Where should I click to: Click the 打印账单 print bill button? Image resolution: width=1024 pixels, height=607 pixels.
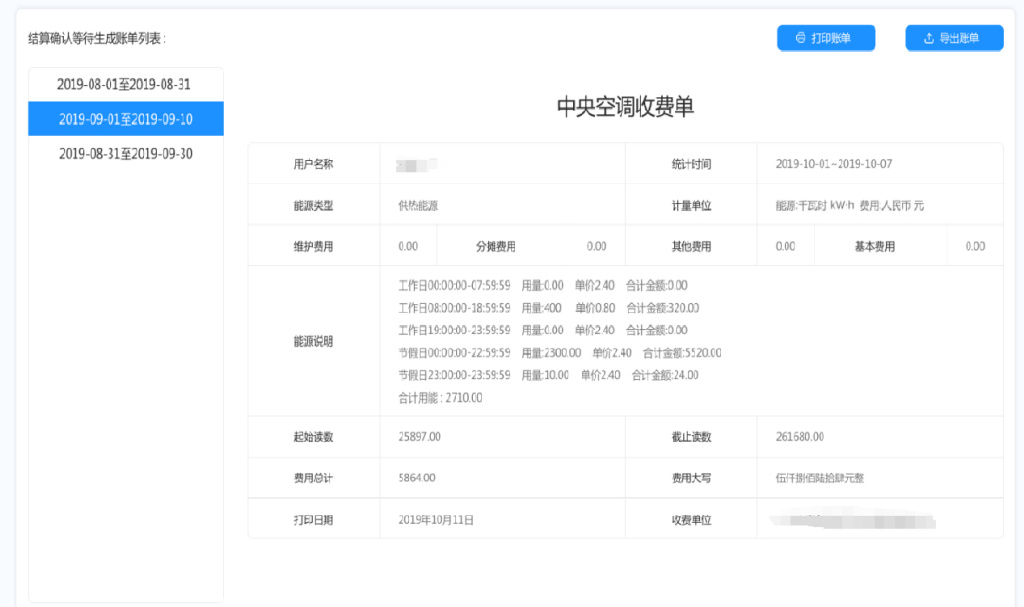click(x=825, y=38)
